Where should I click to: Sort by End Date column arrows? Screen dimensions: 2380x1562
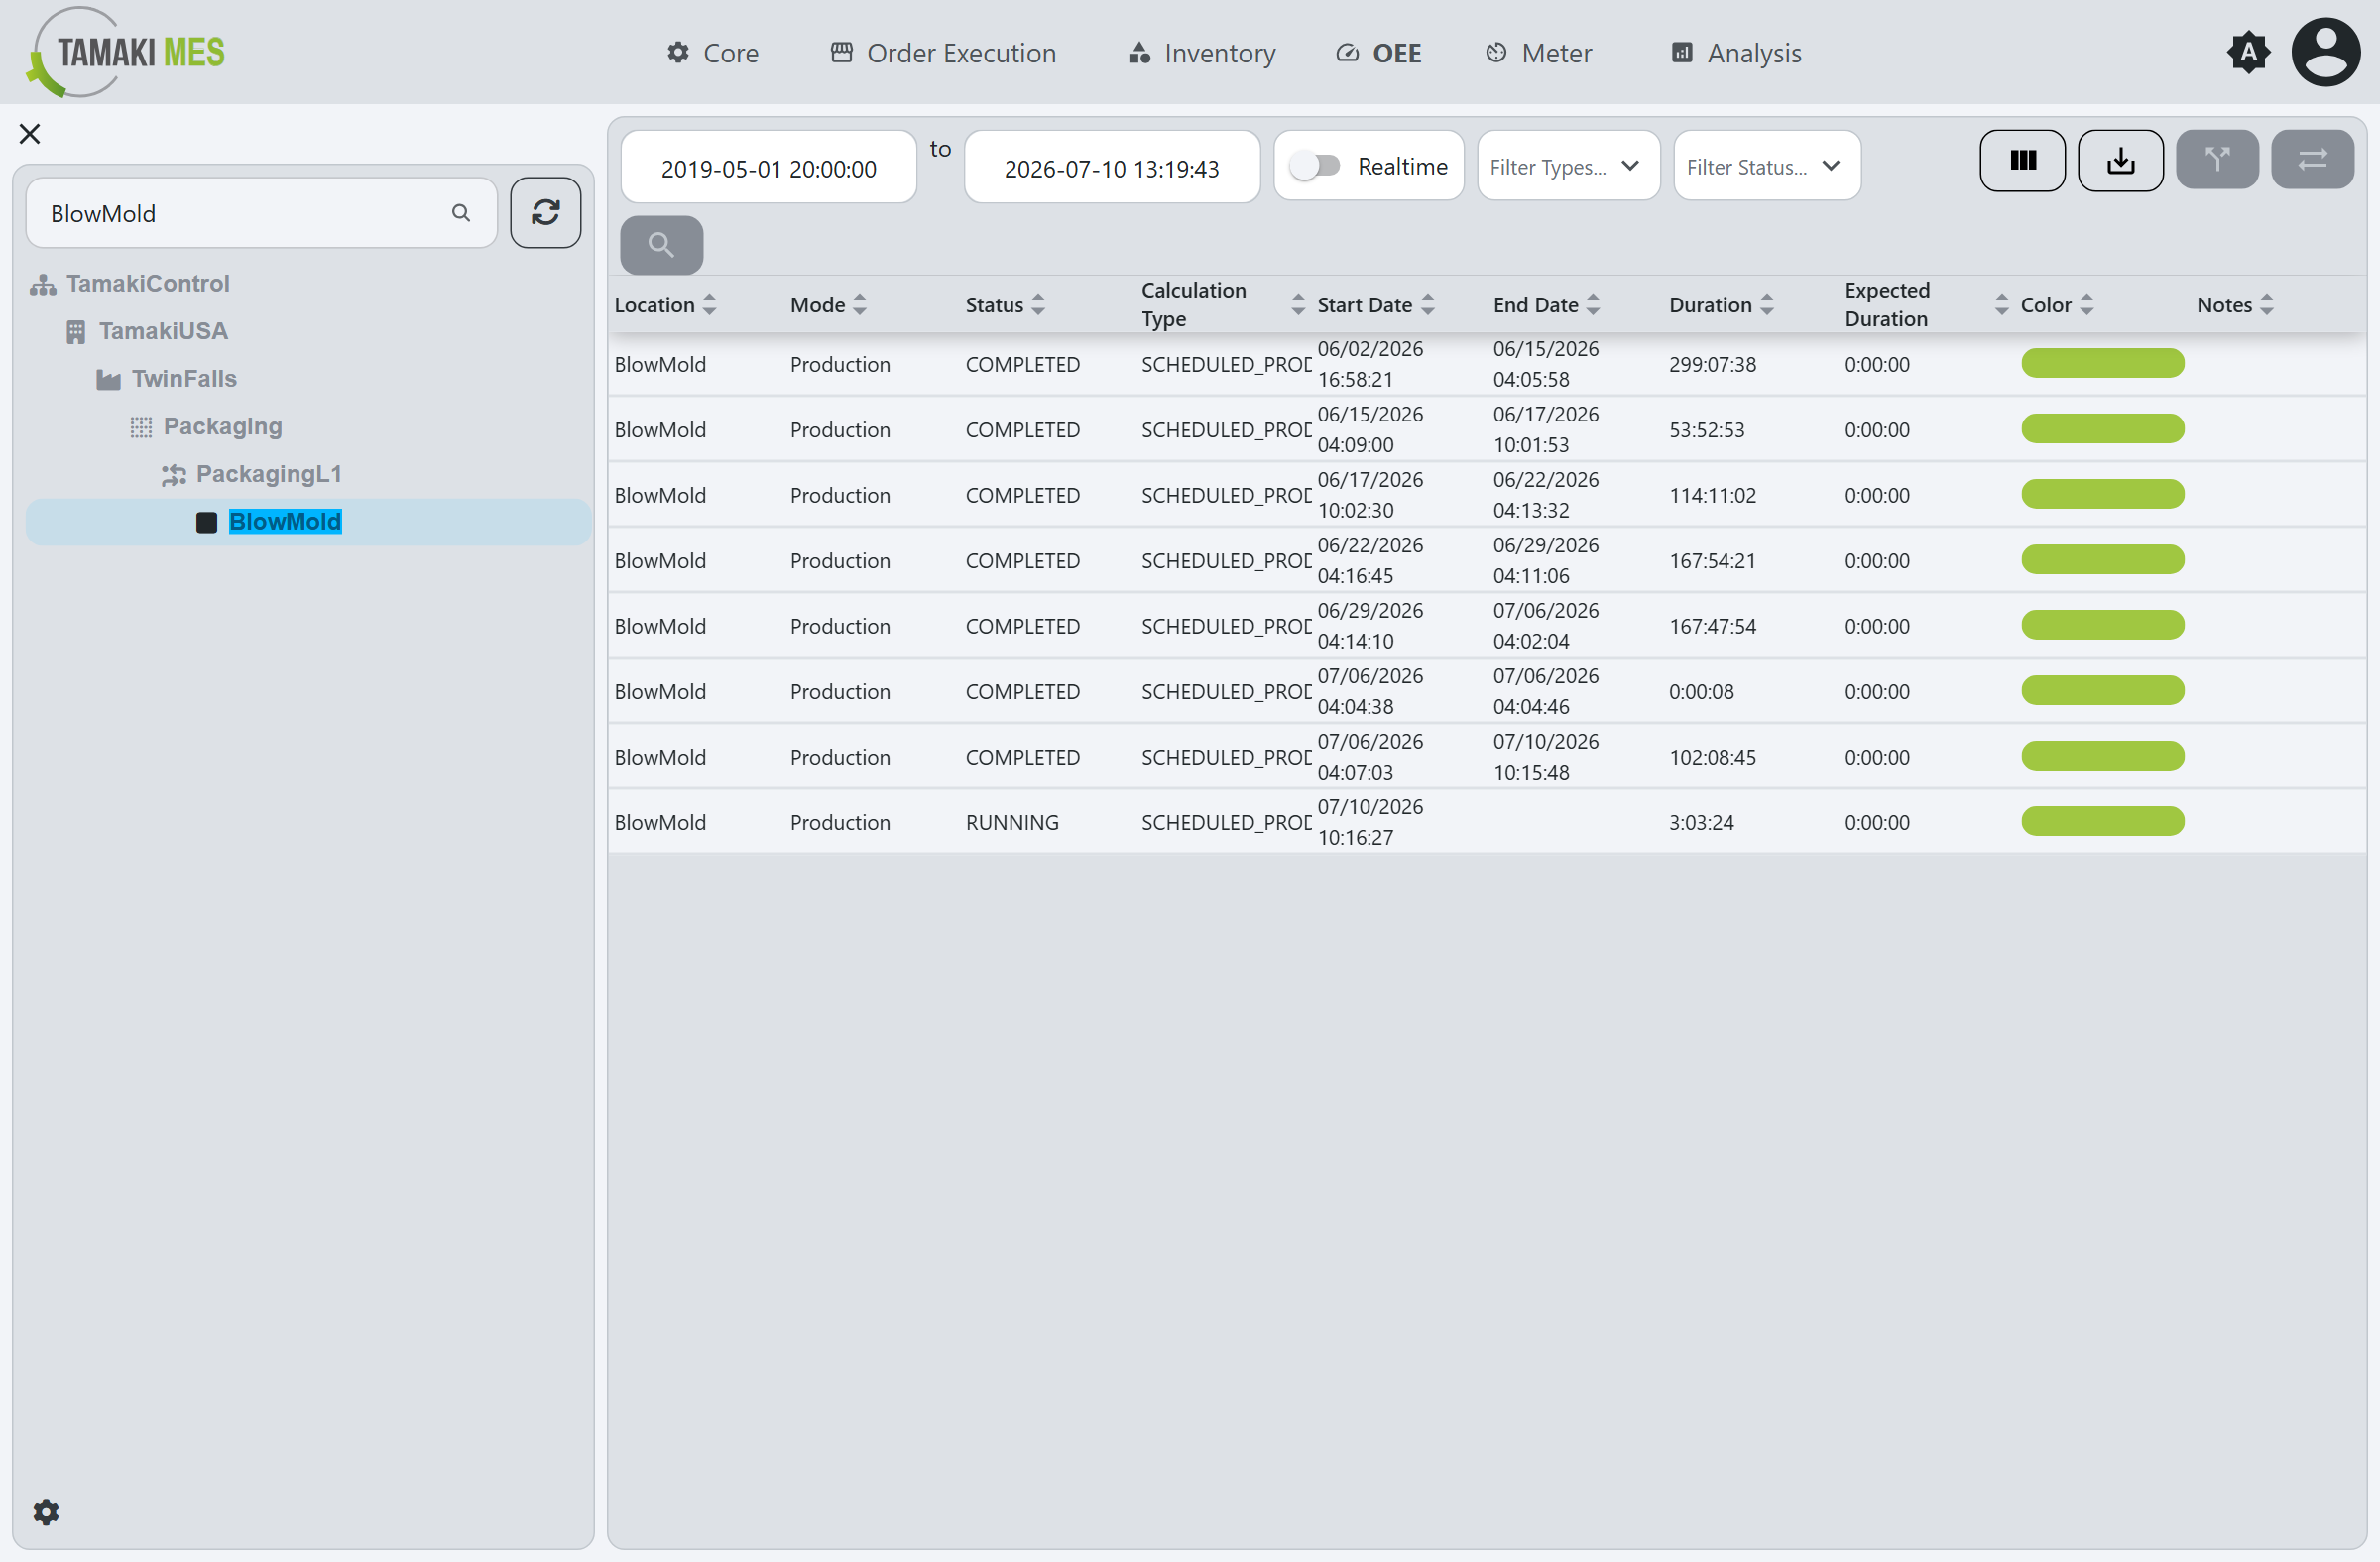pyautogui.click(x=1593, y=304)
